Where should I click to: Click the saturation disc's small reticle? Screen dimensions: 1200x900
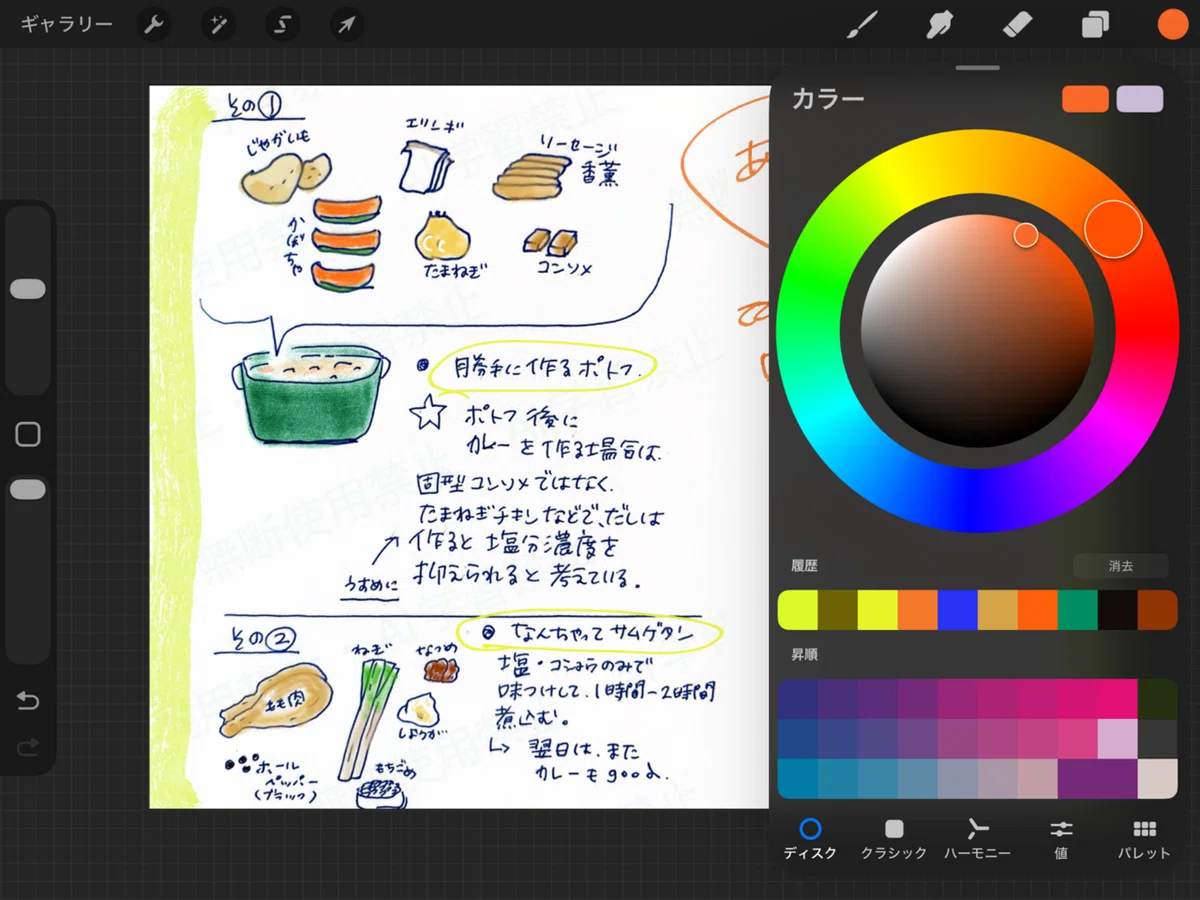1026,235
